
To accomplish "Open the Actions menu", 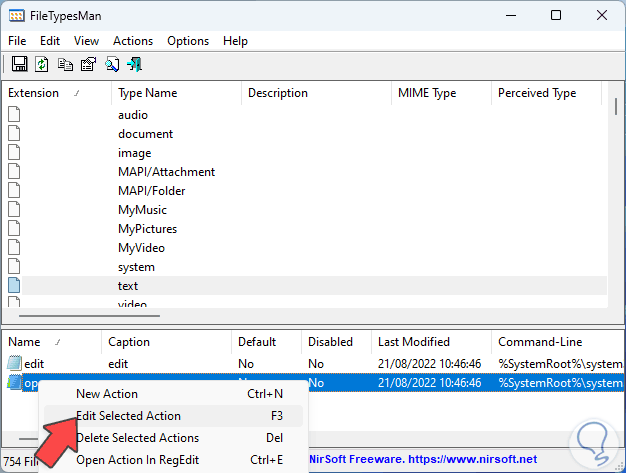I will pyautogui.click(x=133, y=41).
